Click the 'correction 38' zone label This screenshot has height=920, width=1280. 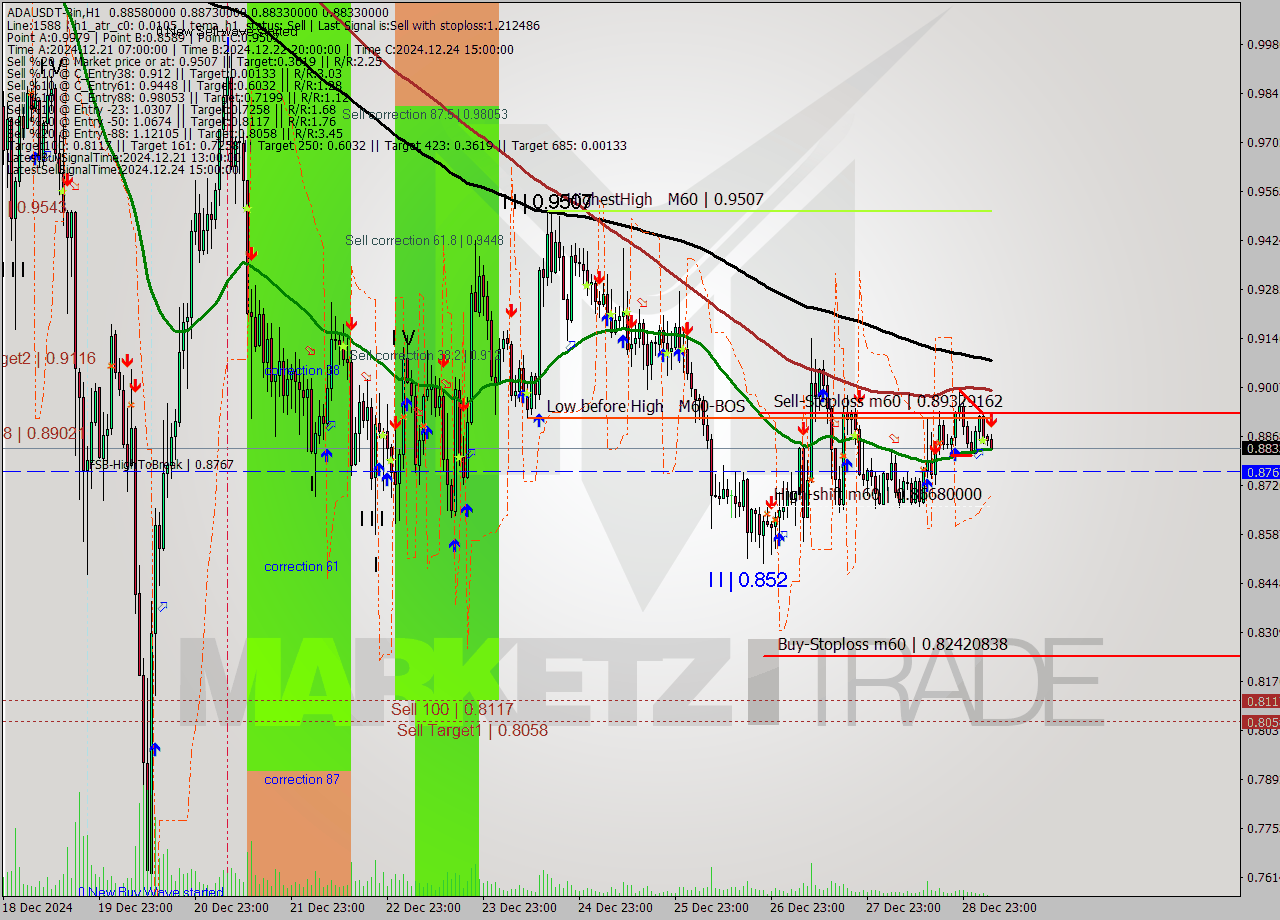pos(301,370)
